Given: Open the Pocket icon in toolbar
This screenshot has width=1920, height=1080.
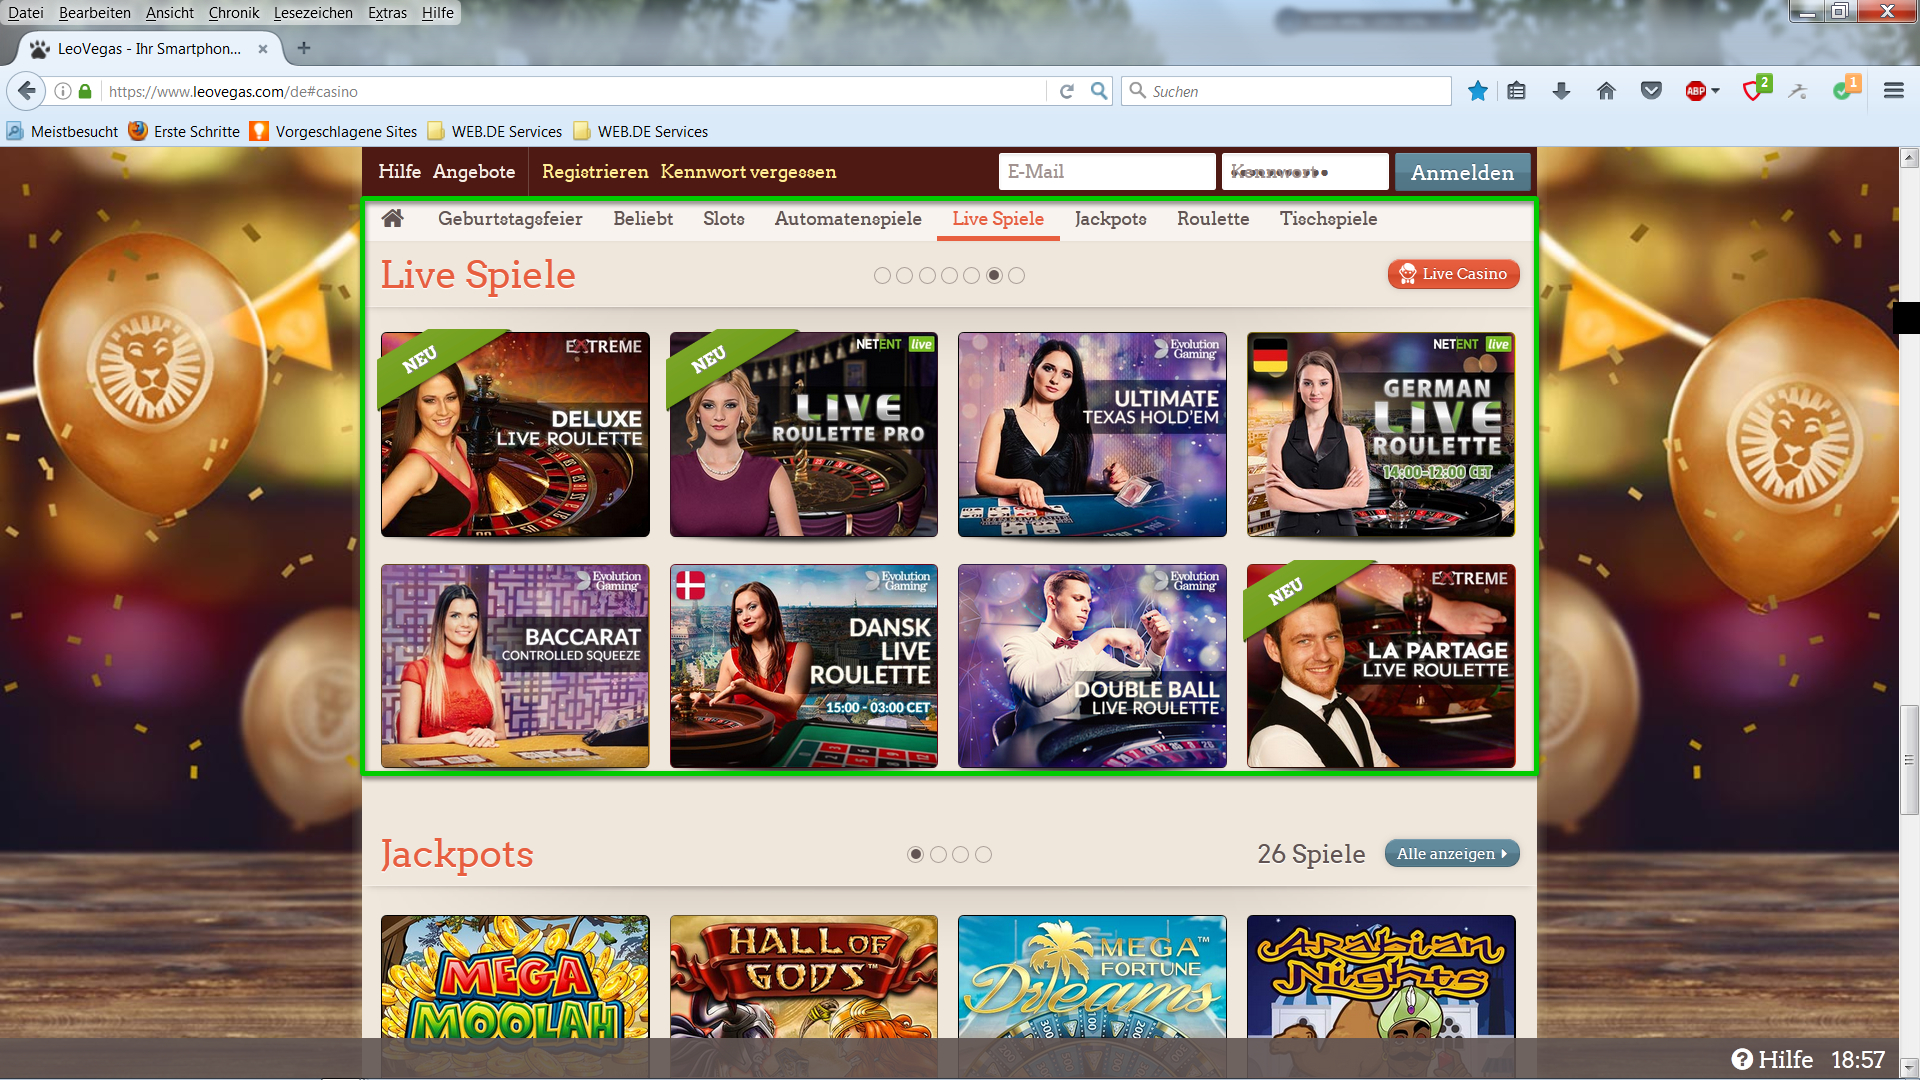Looking at the screenshot, I should (1651, 91).
